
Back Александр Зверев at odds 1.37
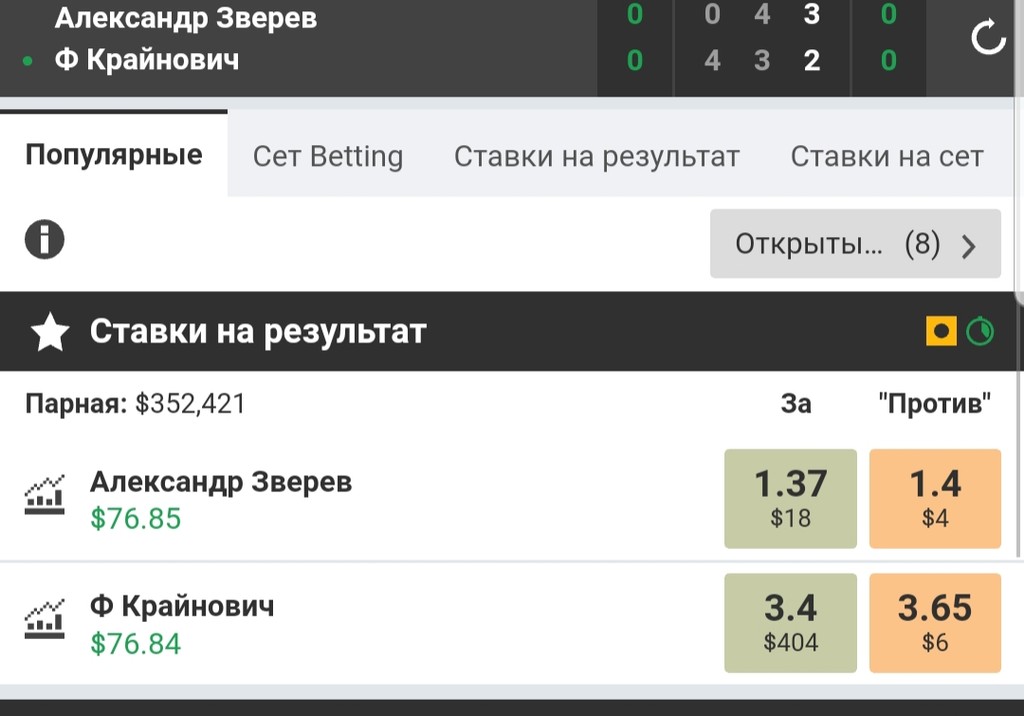pos(790,498)
